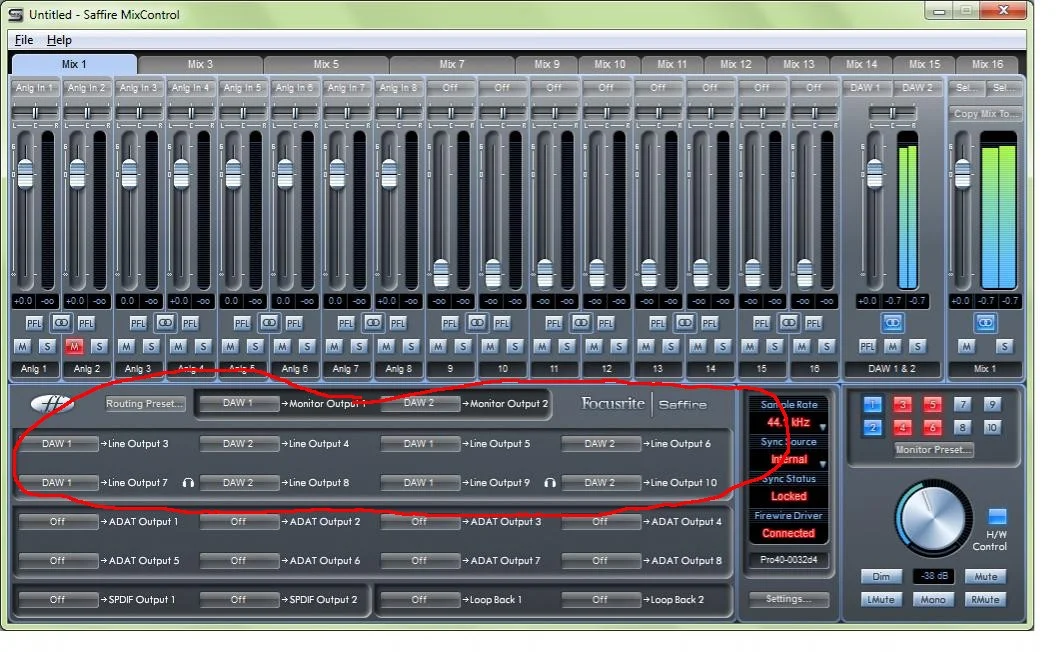The height and width of the screenshot is (652, 1060).
Task: Toggle monitor output button 7
Action: pos(963,404)
